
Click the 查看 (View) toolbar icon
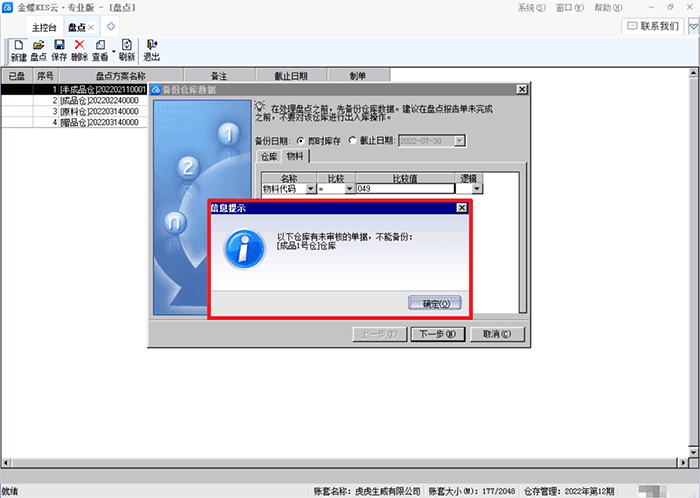pos(100,50)
